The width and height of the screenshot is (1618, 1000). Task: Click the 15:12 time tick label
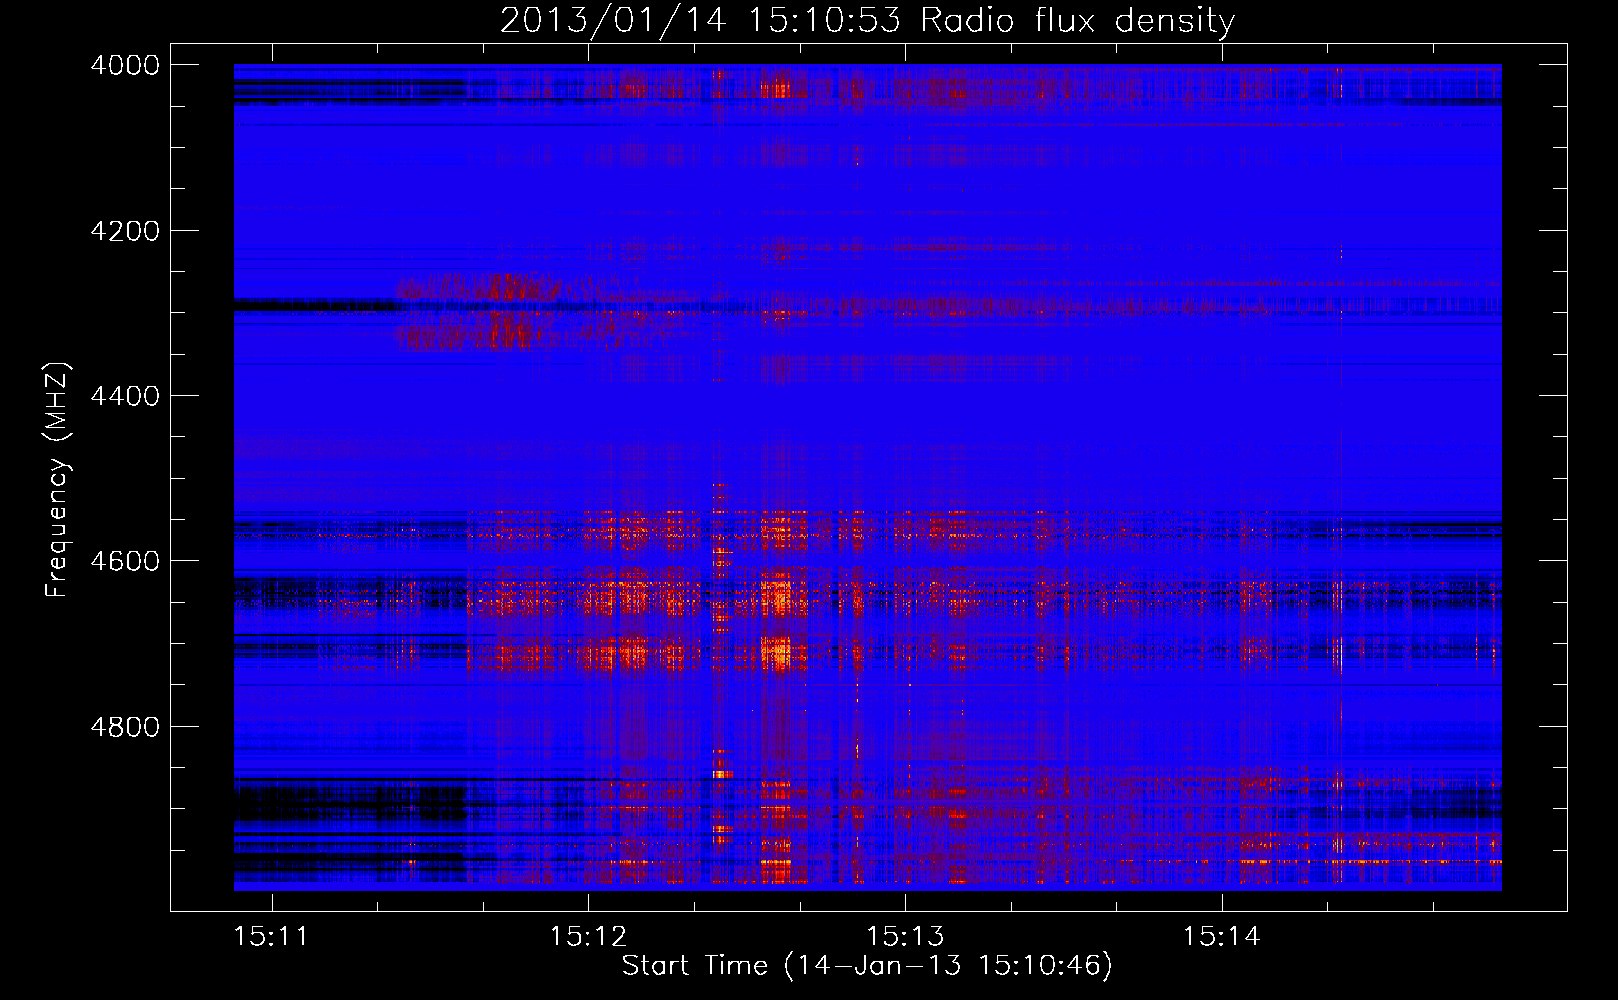point(588,936)
